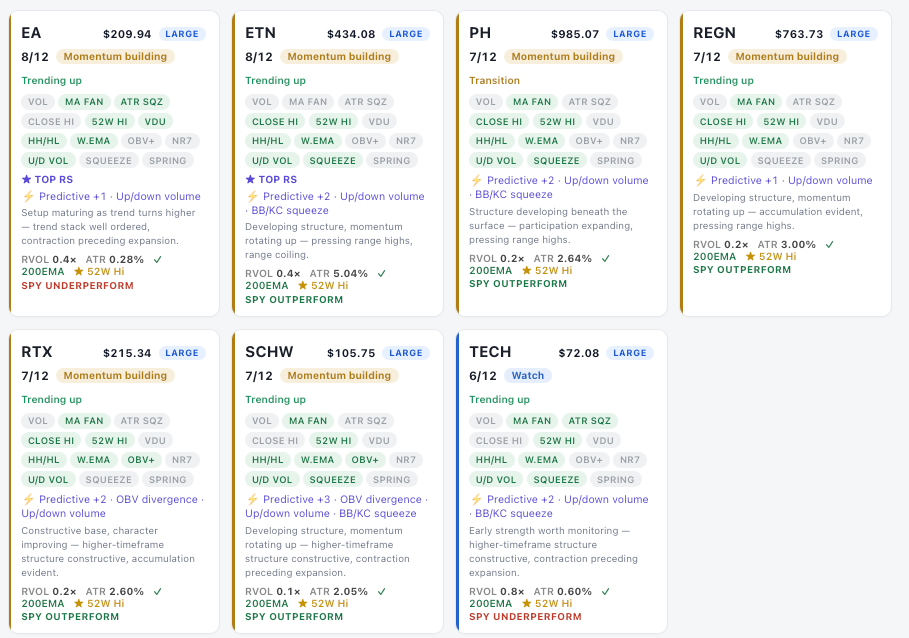This screenshot has height=638, width=909.
Task: Click the TOP RS star icon on ETN card
Action: click(x=250, y=180)
